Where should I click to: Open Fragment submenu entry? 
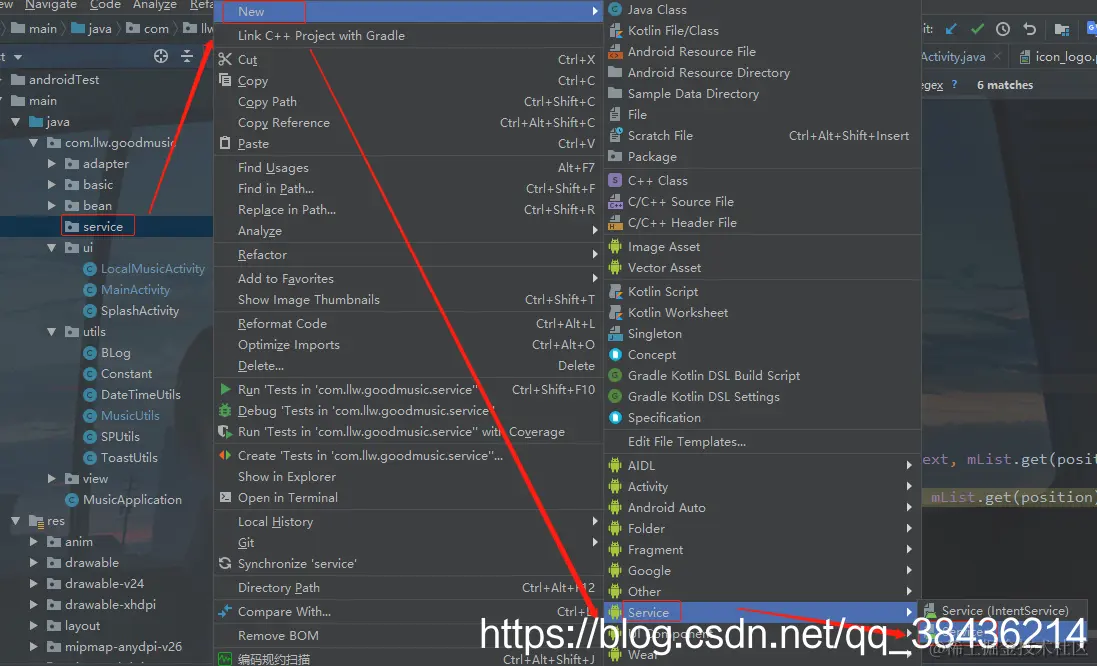[762, 549]
